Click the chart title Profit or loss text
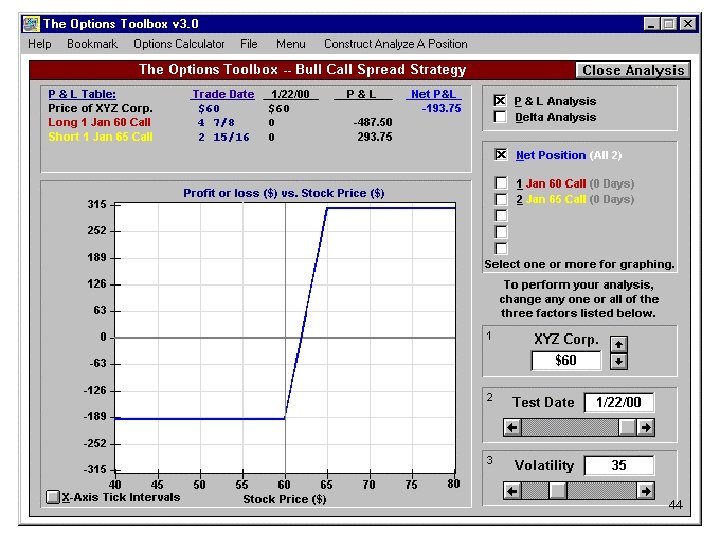 (284, 193)
